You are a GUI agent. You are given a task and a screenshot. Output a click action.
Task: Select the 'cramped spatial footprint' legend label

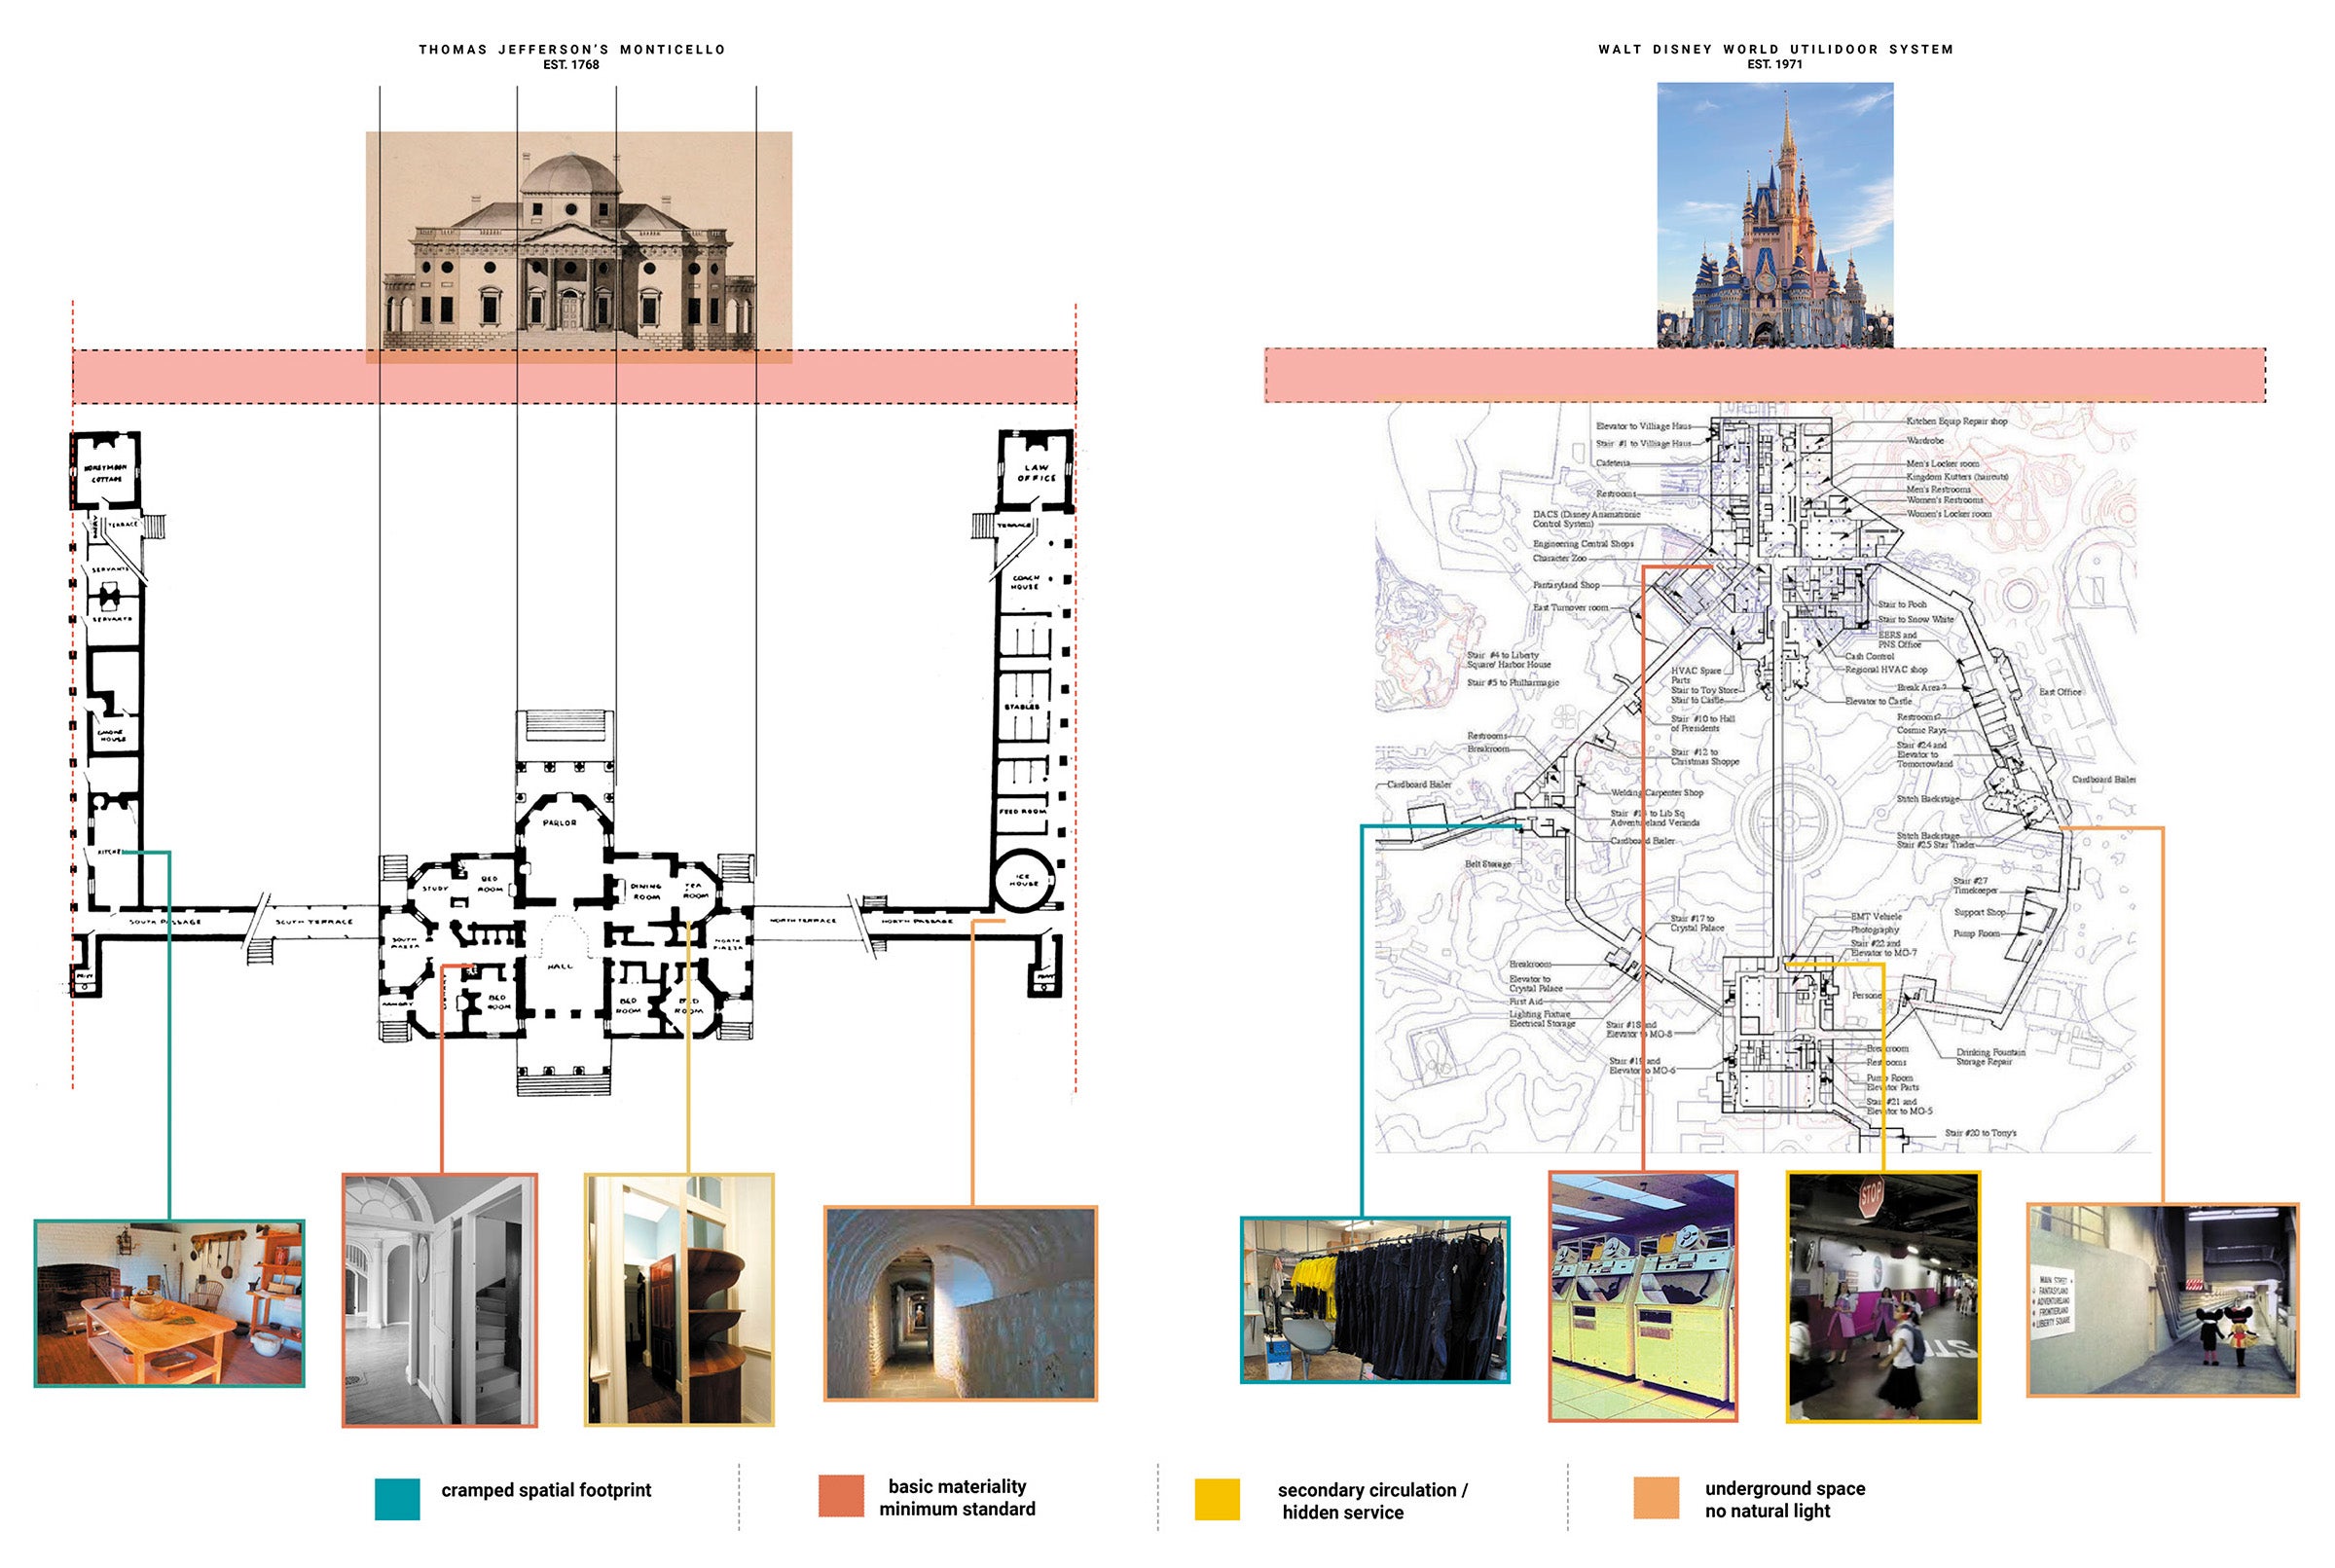(546, 1490)
